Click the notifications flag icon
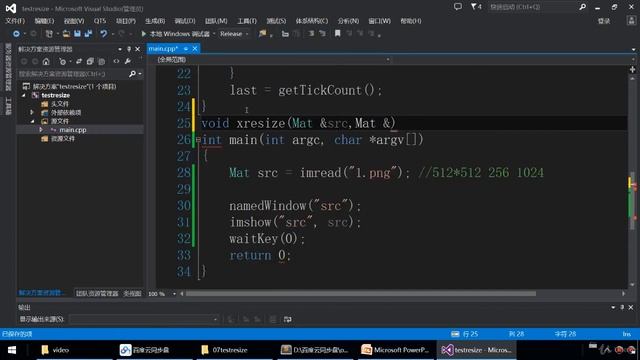640x360 pixels. coord(476,7)
